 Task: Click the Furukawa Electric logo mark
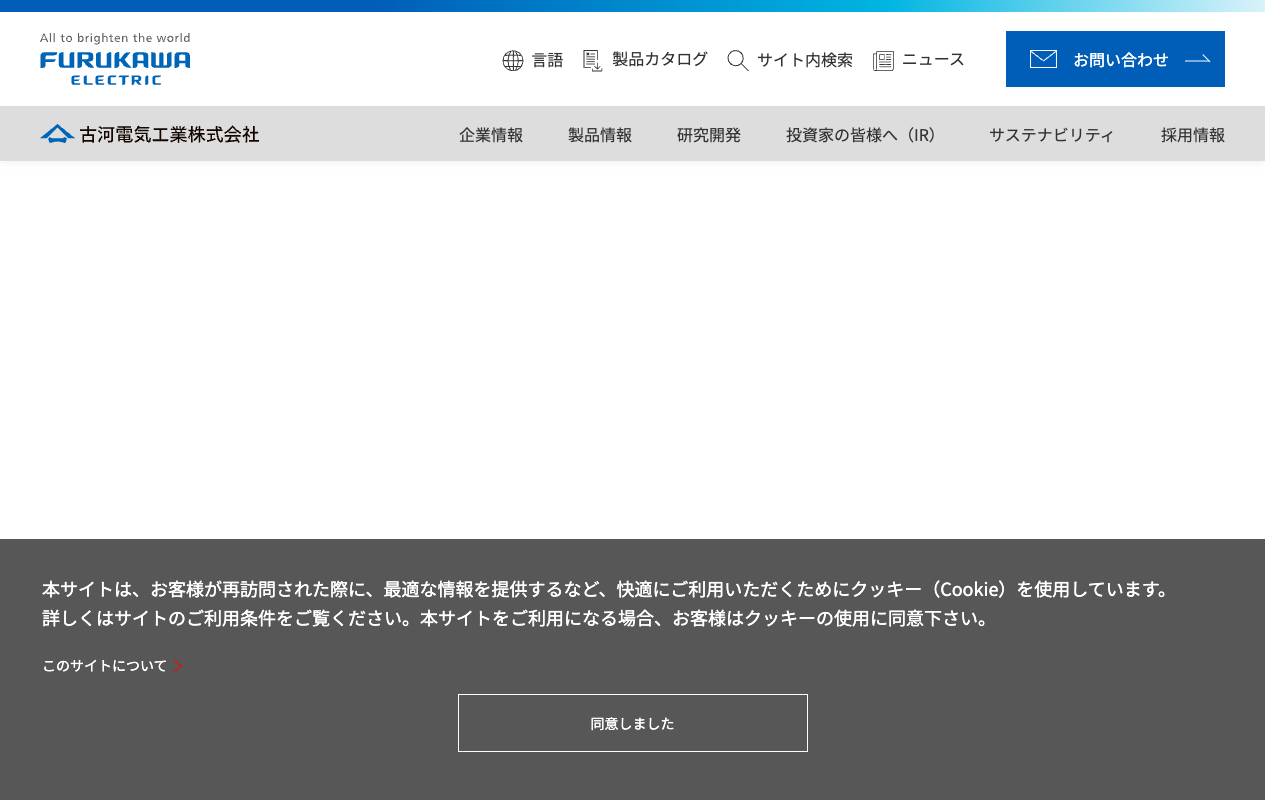coord(115,67)
